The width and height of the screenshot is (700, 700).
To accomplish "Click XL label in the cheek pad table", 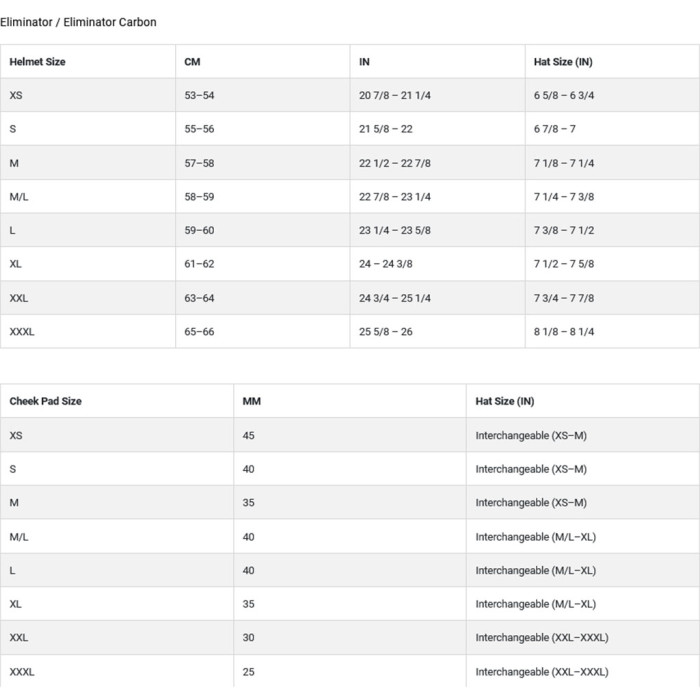I will click(16, 604).
